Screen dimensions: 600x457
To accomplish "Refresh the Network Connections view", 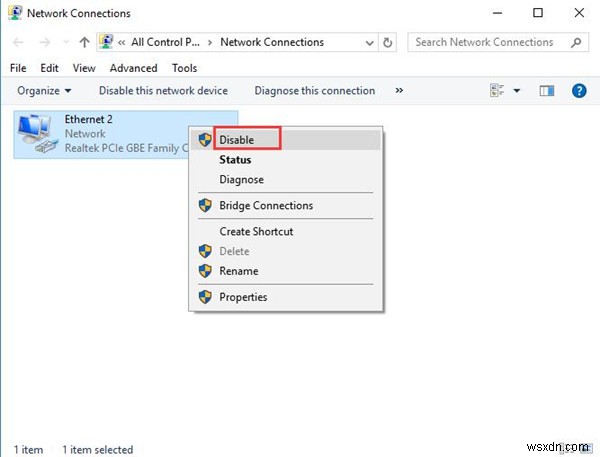I will [x=388, y=43].
